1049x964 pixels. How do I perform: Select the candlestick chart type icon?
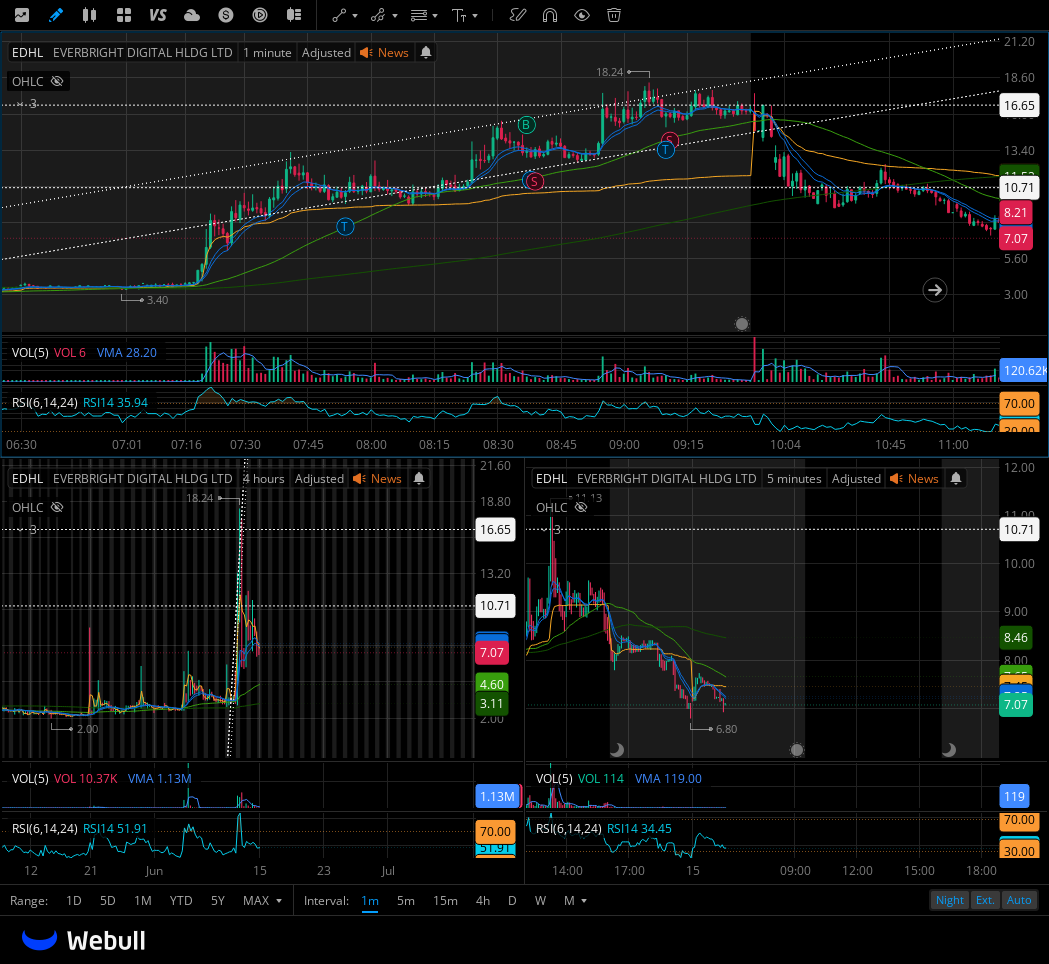pos(89,15)
